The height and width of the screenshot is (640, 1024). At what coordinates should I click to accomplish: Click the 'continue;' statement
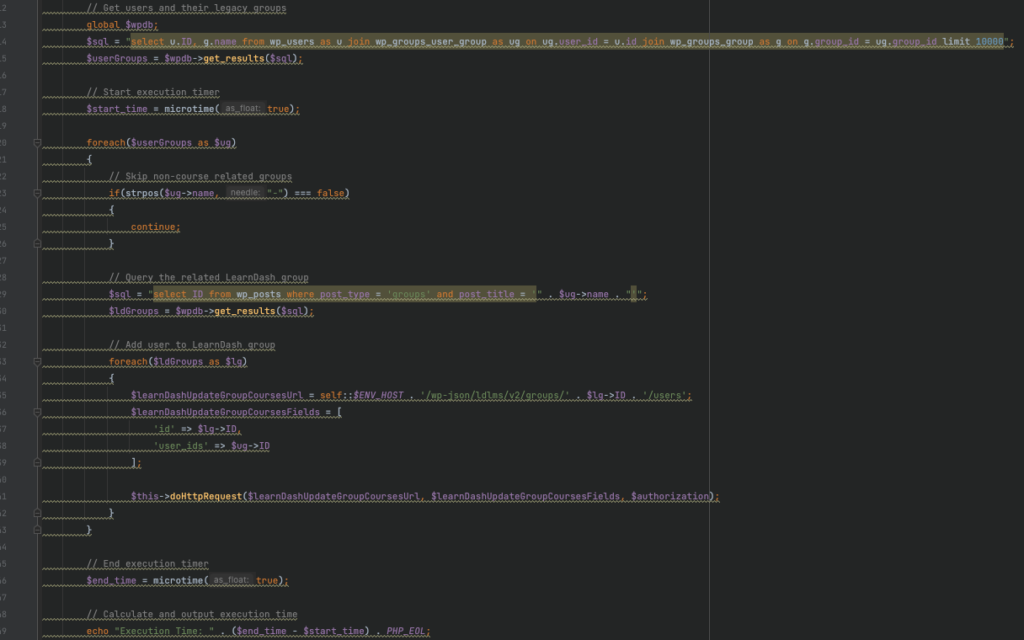pos(155,227)
